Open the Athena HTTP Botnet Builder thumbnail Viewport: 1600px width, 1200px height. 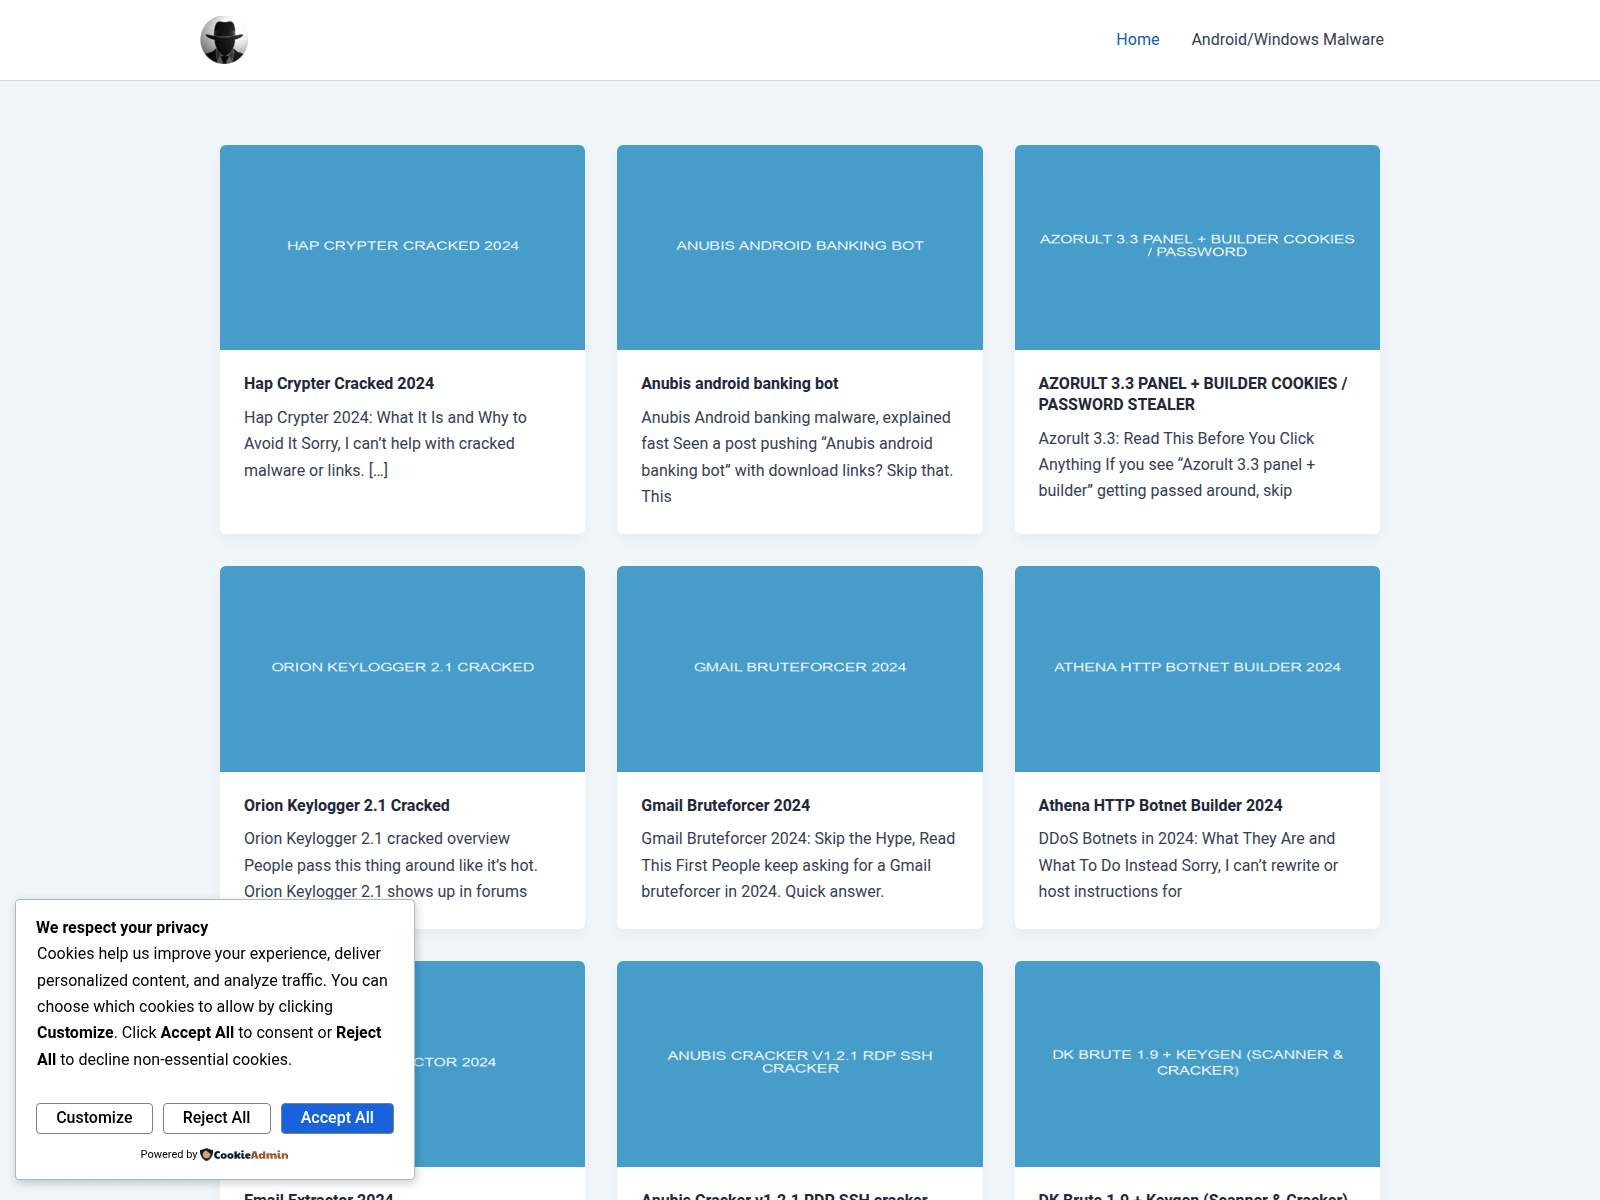pyautogui.click(x=1197, y=669)
